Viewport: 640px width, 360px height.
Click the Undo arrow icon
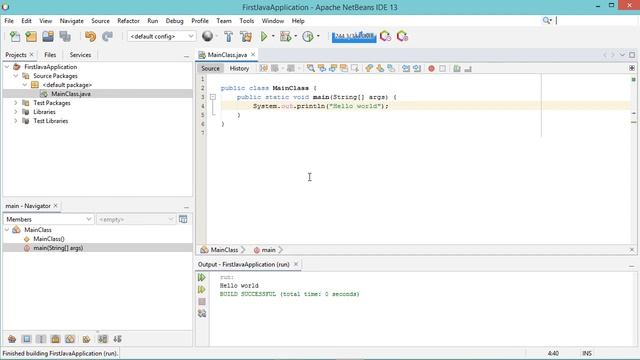point(90,36)
